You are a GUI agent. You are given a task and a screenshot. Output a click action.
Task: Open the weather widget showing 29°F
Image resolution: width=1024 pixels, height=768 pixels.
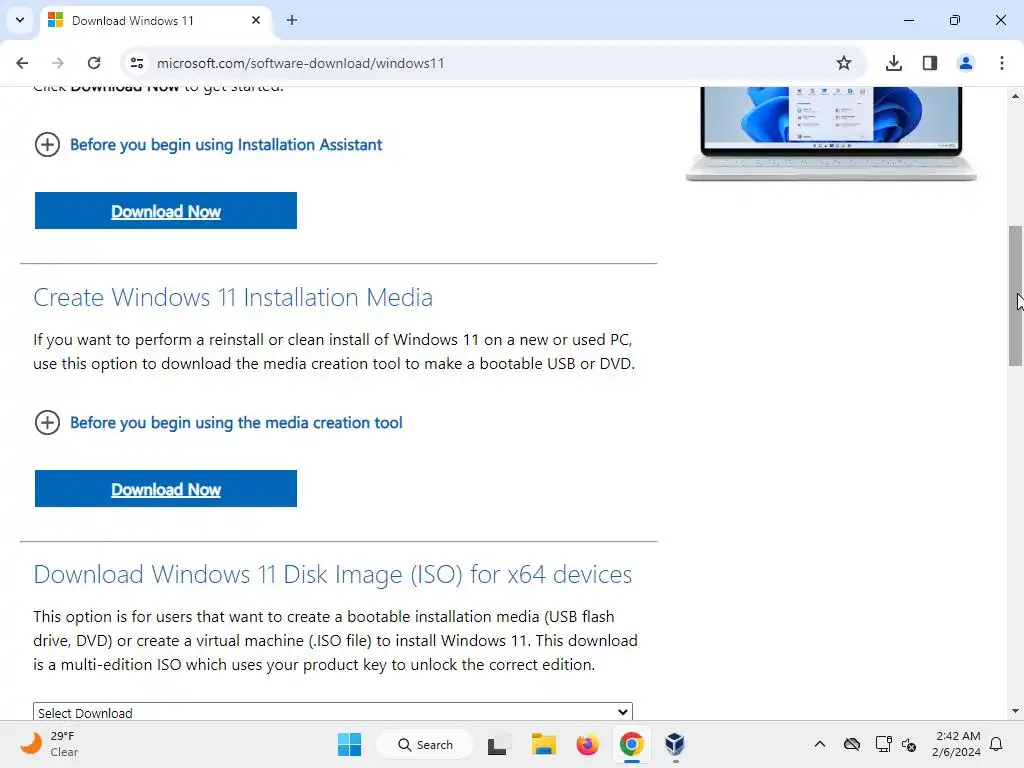click(x=49, y=744)
